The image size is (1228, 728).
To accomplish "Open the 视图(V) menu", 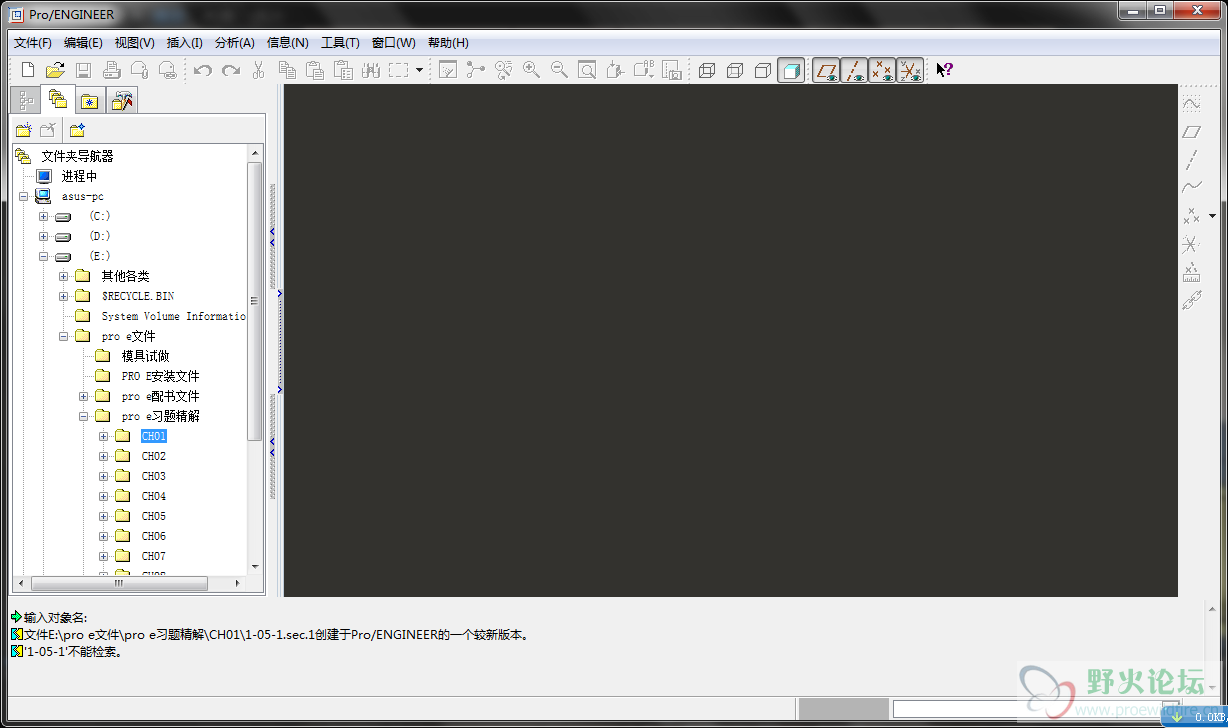I will (134, 43).
